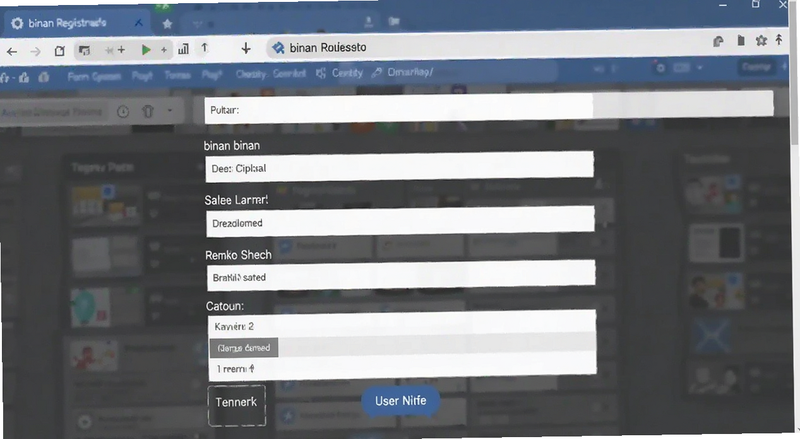Click the blue User Nitfe button
This screenshot has height=439, width=800.
coord(401,401)
